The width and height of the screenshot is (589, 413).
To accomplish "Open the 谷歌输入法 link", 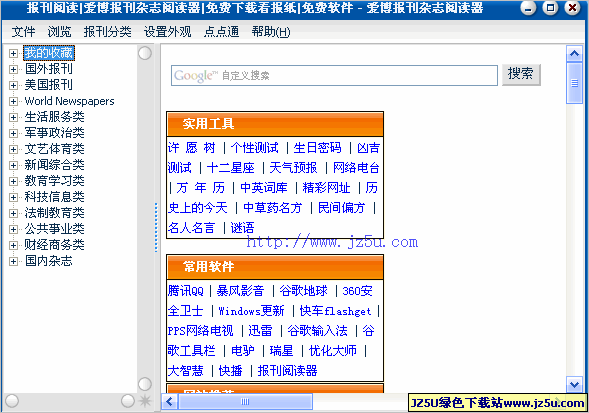I will tap(317, 331).
